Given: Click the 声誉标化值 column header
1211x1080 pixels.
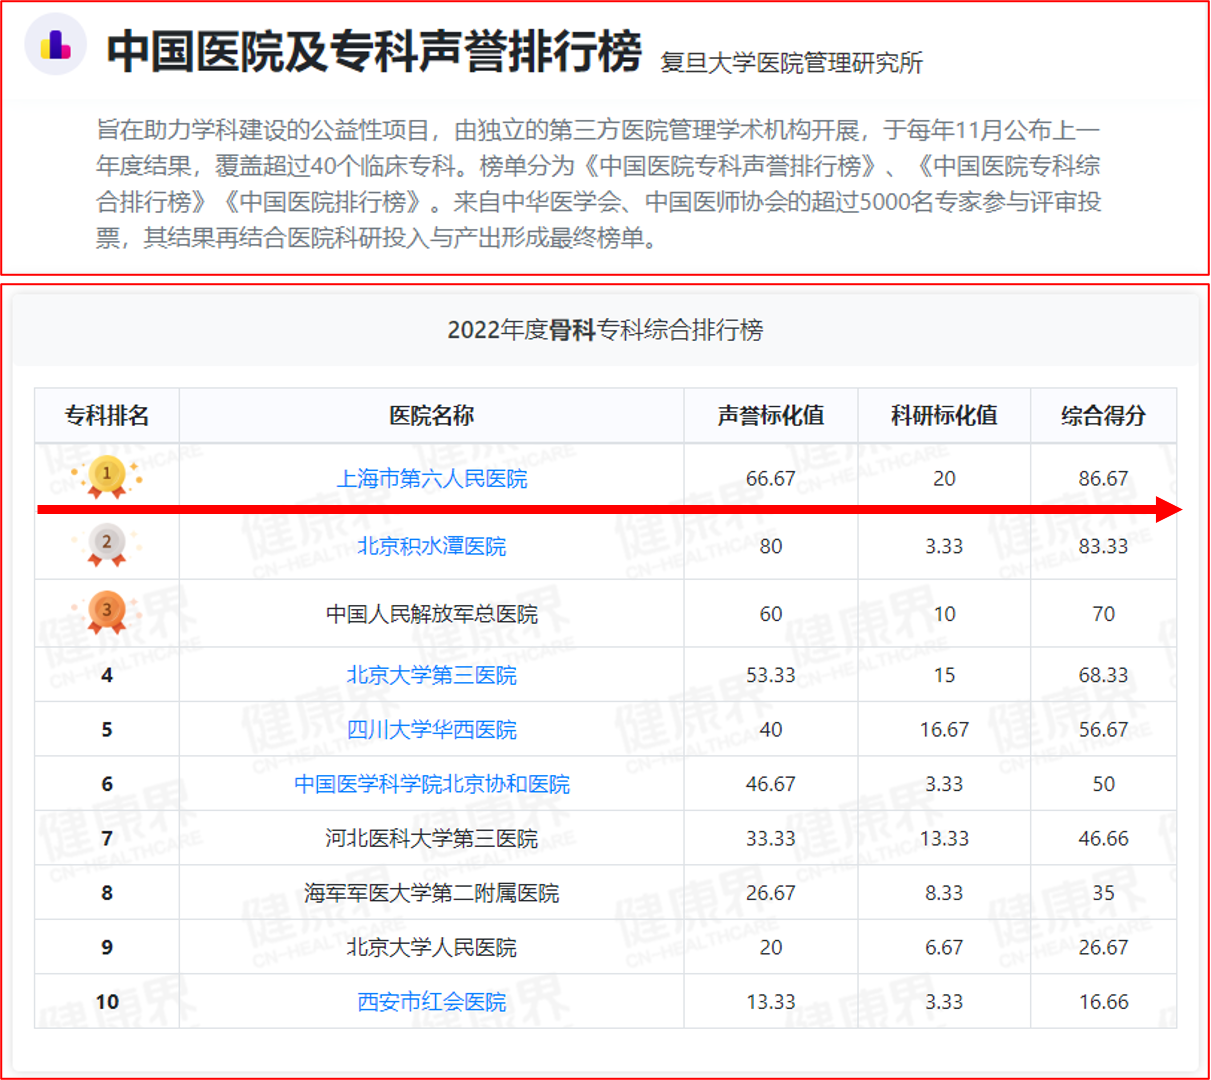Looking at the screenshot, I should (x=771, y=416).
